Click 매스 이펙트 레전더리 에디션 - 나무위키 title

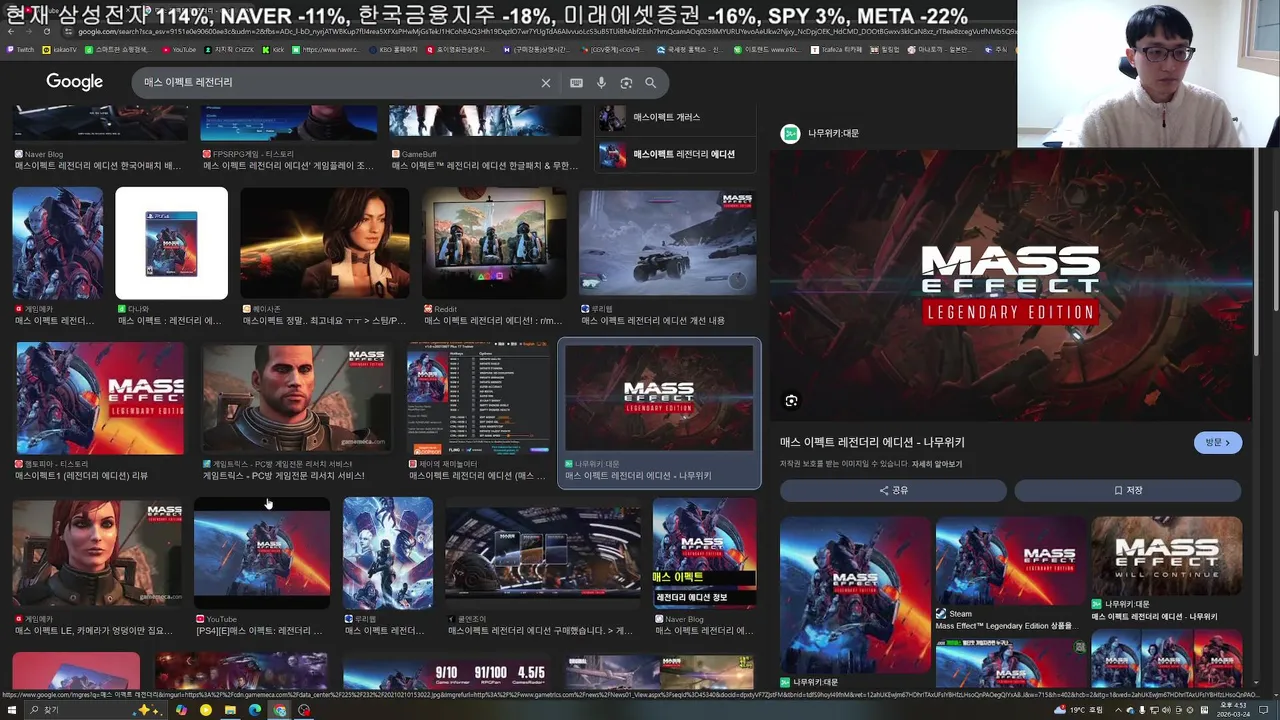tap(872, 442)
